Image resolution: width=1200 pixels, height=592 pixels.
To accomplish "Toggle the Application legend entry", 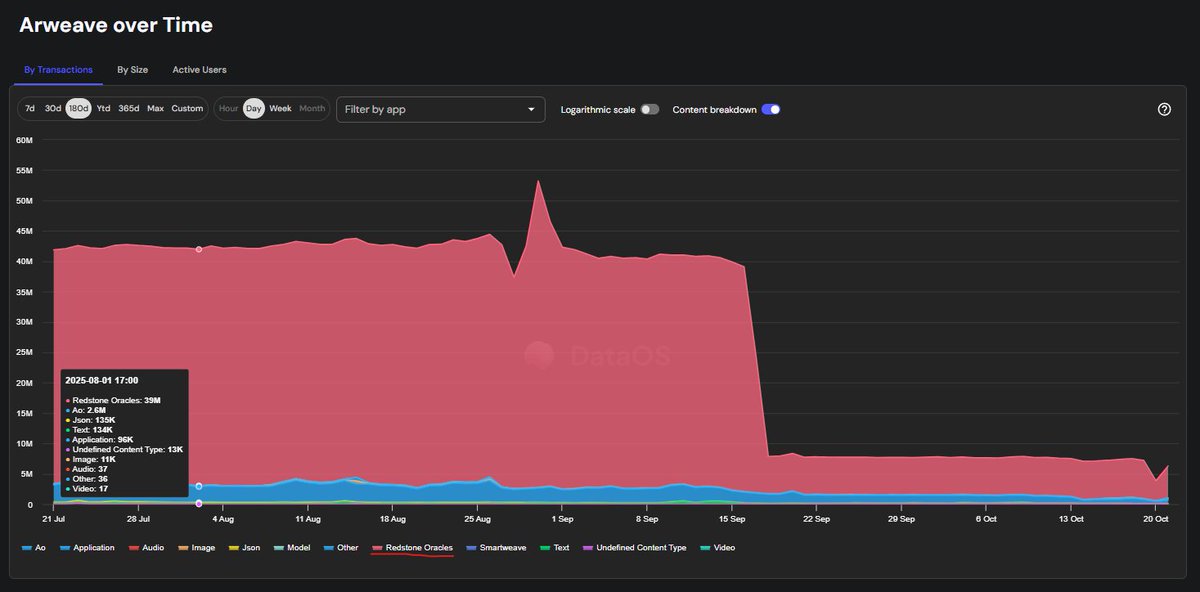I will click(x=87, y=548).
